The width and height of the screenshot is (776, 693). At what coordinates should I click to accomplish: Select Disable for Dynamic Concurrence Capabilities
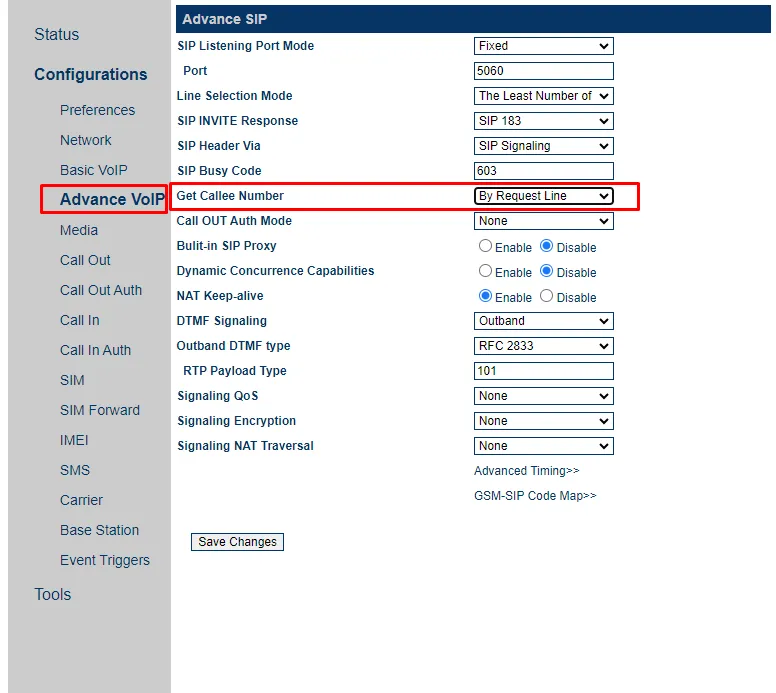coord(546,271)
